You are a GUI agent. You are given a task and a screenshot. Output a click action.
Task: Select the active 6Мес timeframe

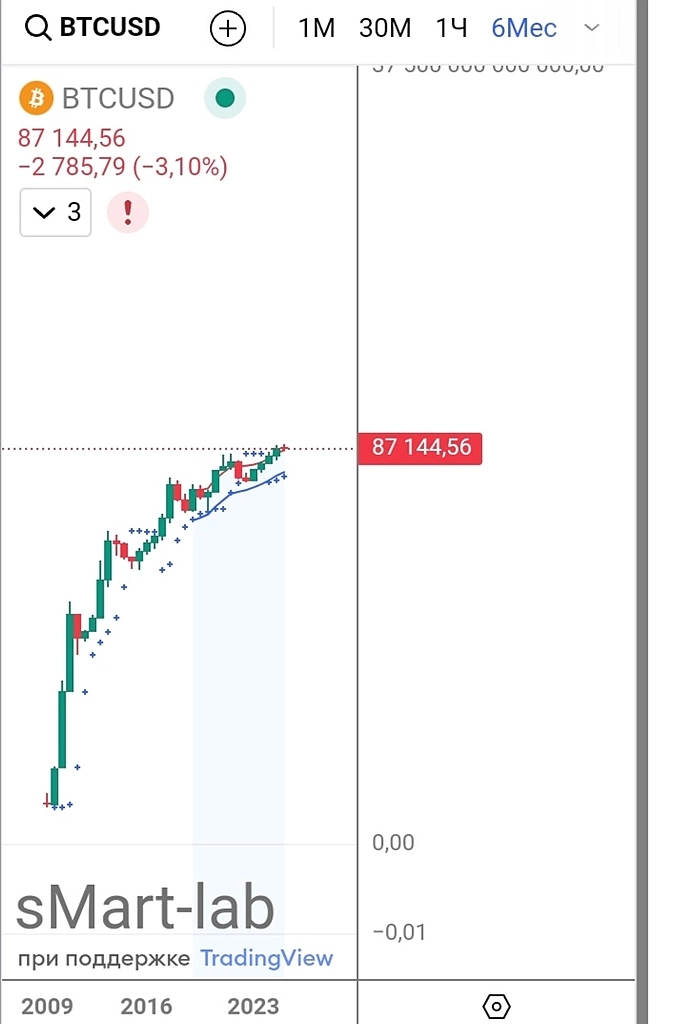click(523, 28)
